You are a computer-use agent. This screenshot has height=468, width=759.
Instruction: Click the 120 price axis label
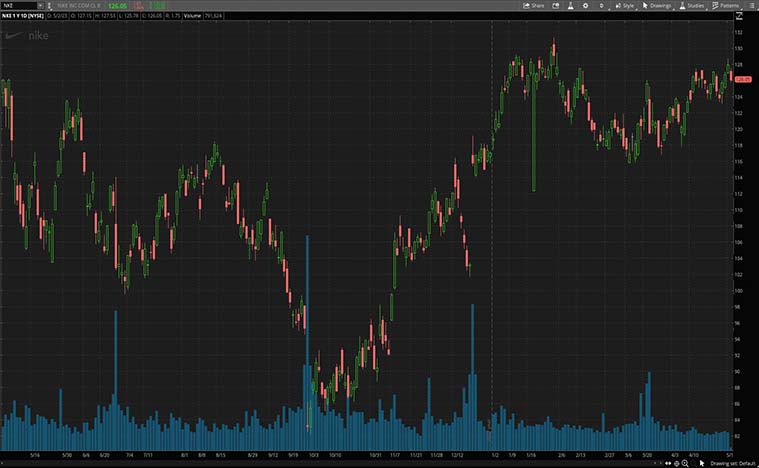[738, 129]
